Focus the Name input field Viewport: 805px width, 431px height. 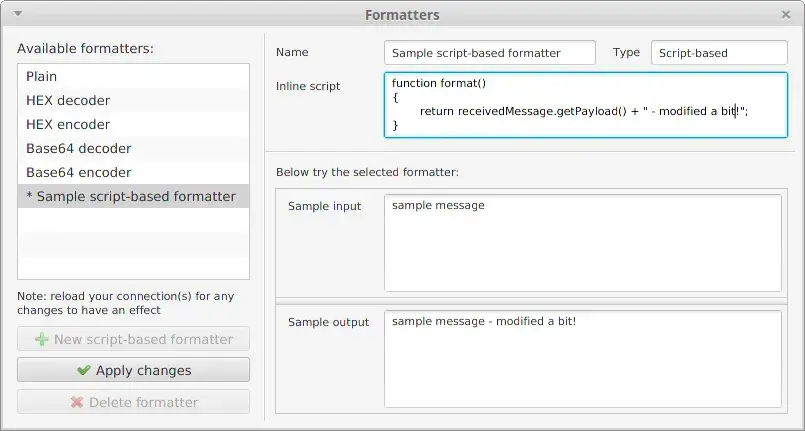490,53
